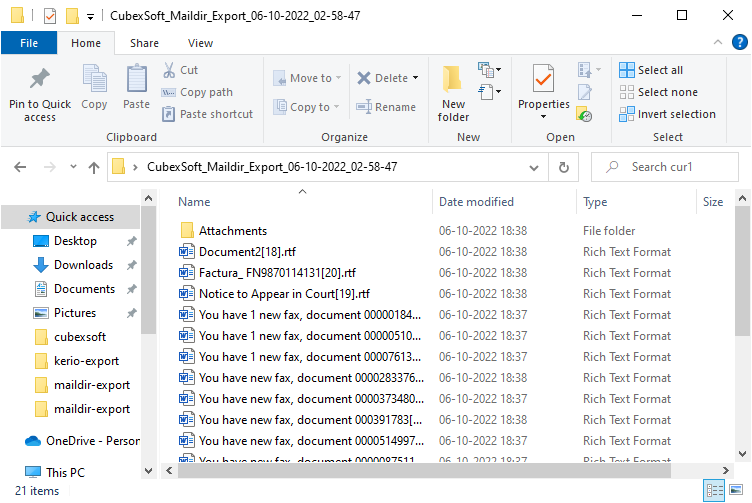Expand the Delete options arrow
This screenshot has width=752, height=503.
point(415,78)
